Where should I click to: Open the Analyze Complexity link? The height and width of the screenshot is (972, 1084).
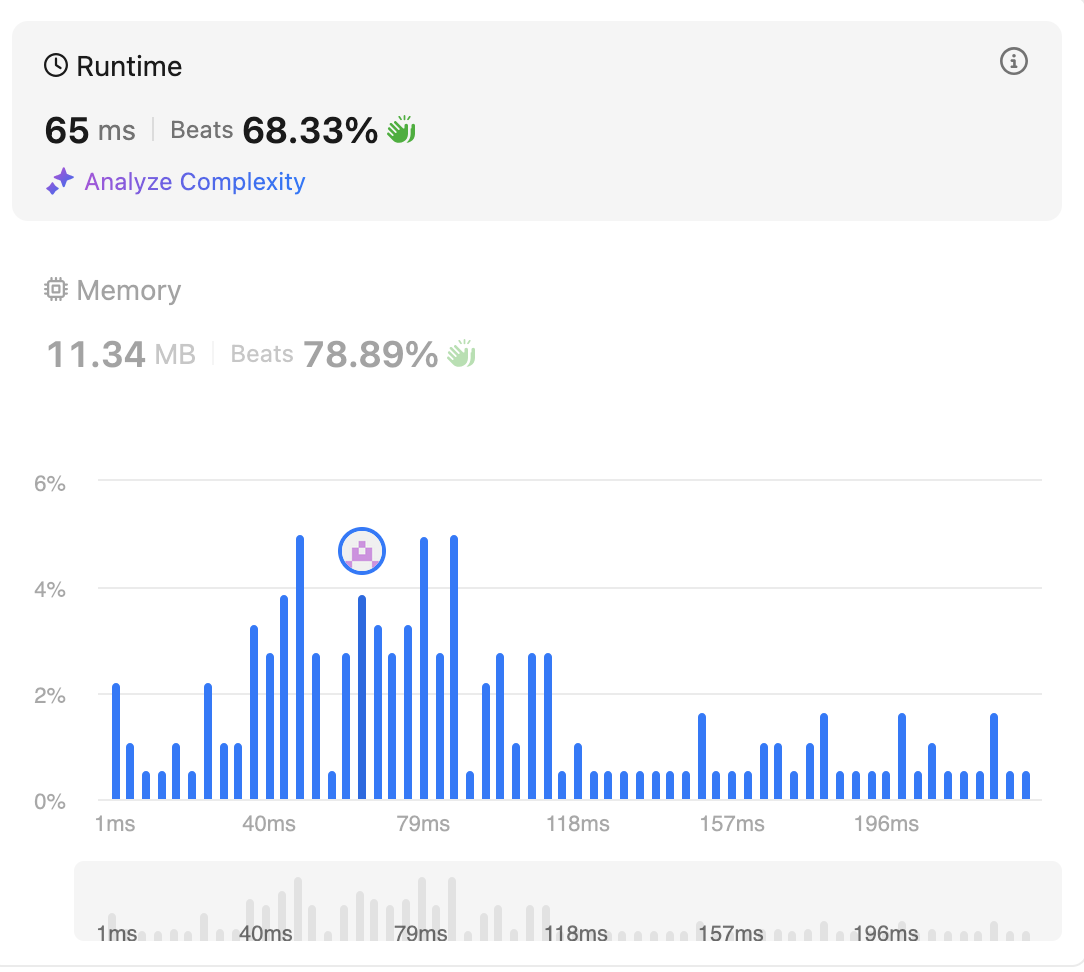[x=195, y=182]
